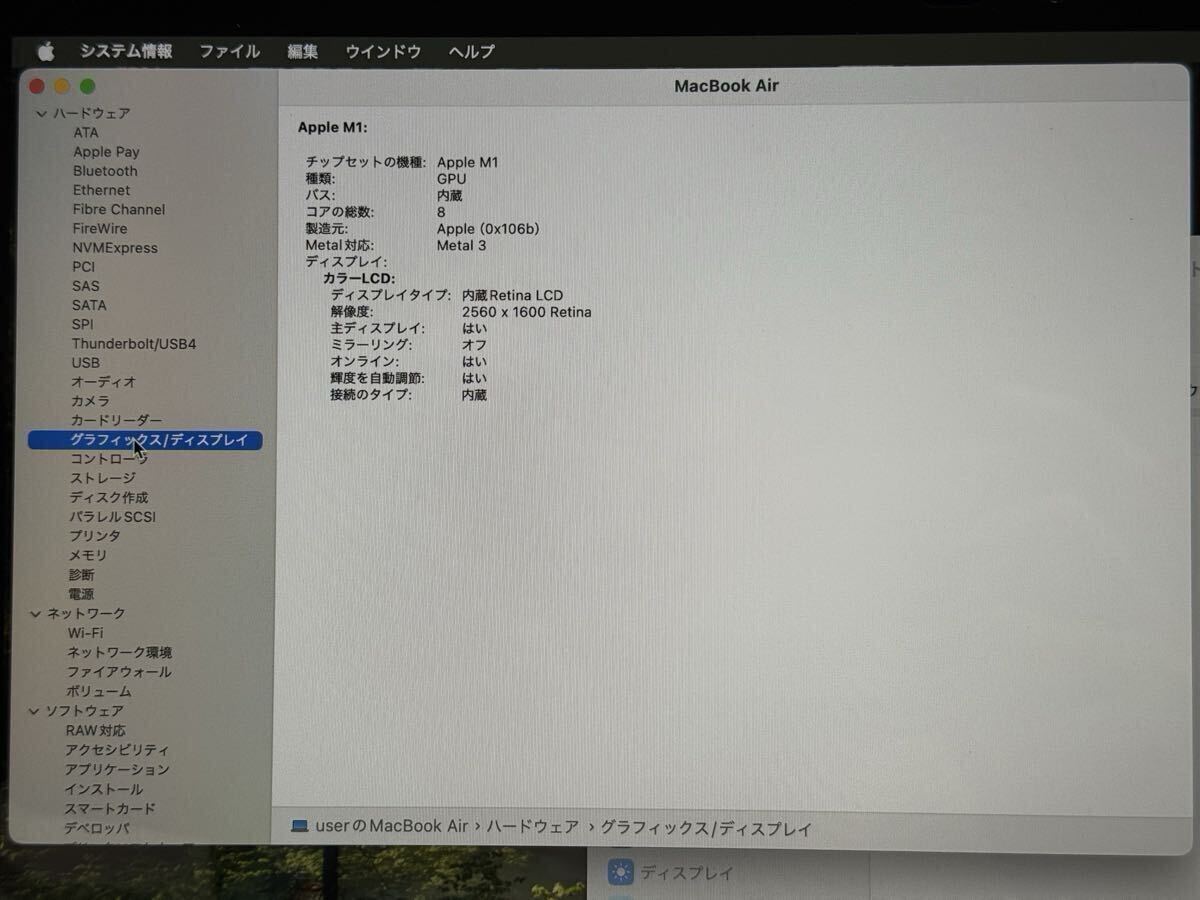Select USB in the sidebar

(x=85, y=363)
